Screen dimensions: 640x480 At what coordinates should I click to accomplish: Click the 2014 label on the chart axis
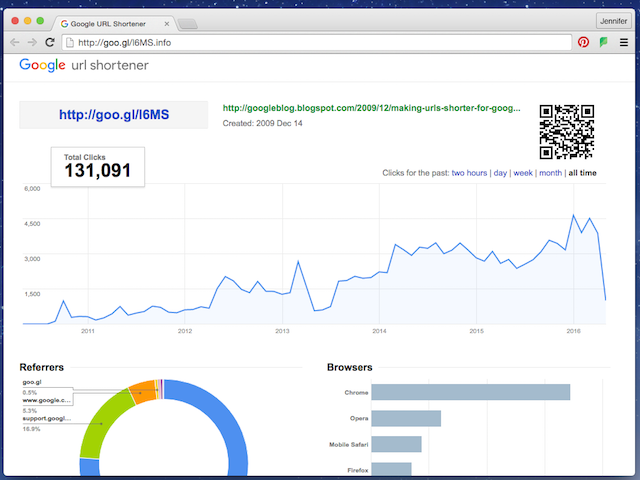point(379,331)
